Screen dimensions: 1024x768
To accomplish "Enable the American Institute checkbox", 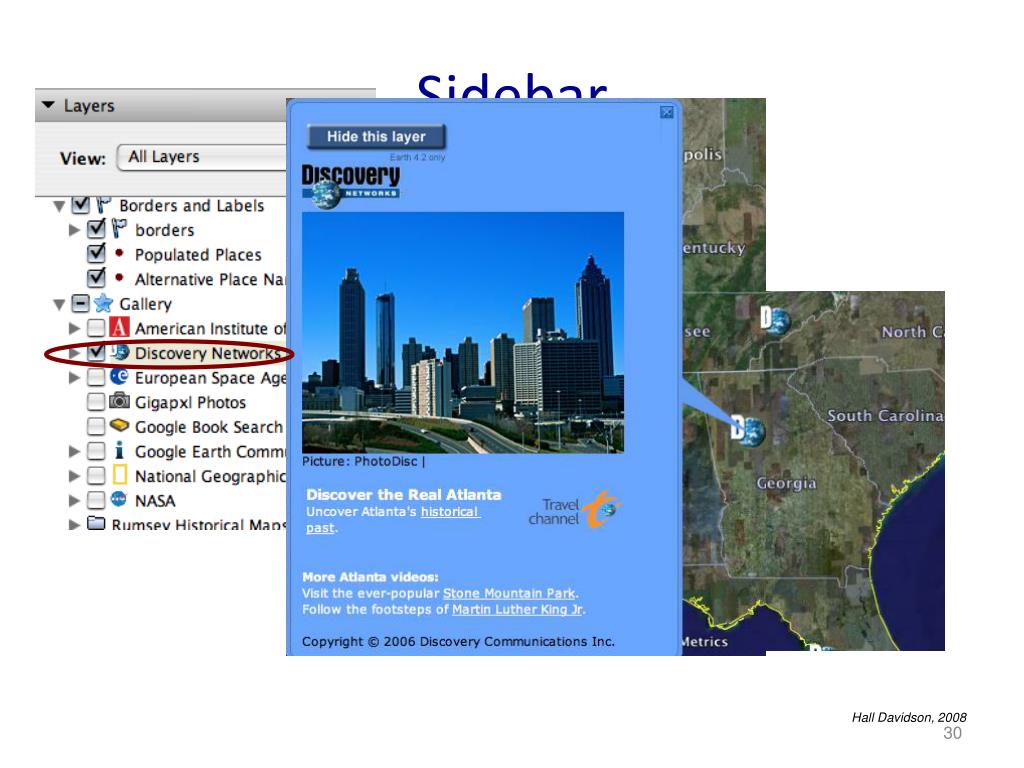I will (96, 328).
